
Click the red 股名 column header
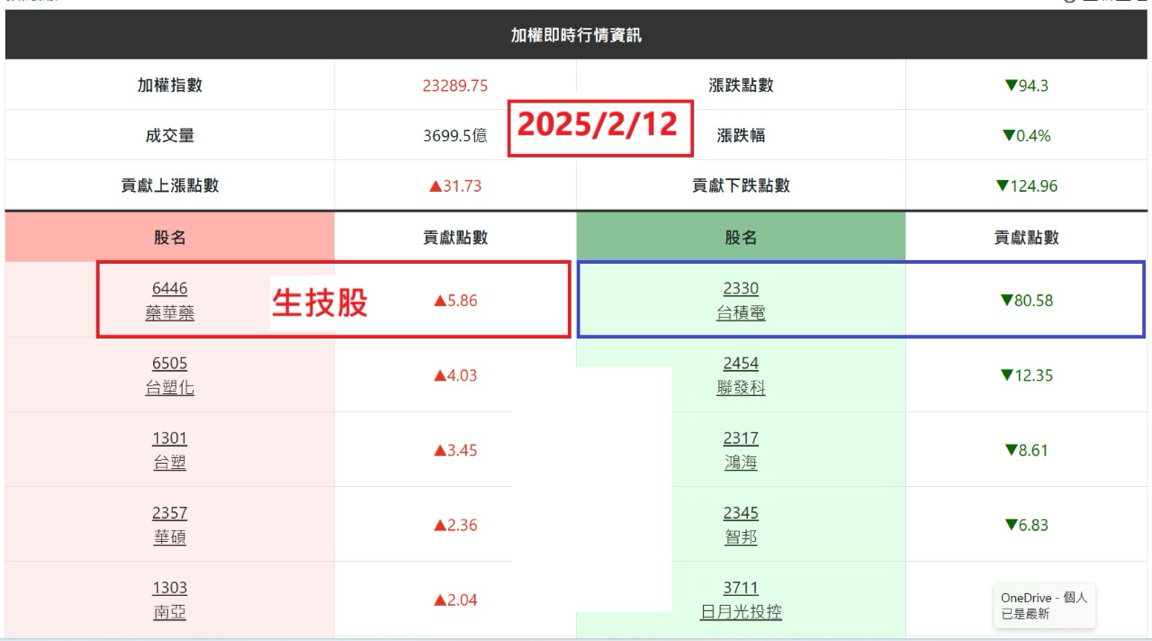click(x=170, y=237)
